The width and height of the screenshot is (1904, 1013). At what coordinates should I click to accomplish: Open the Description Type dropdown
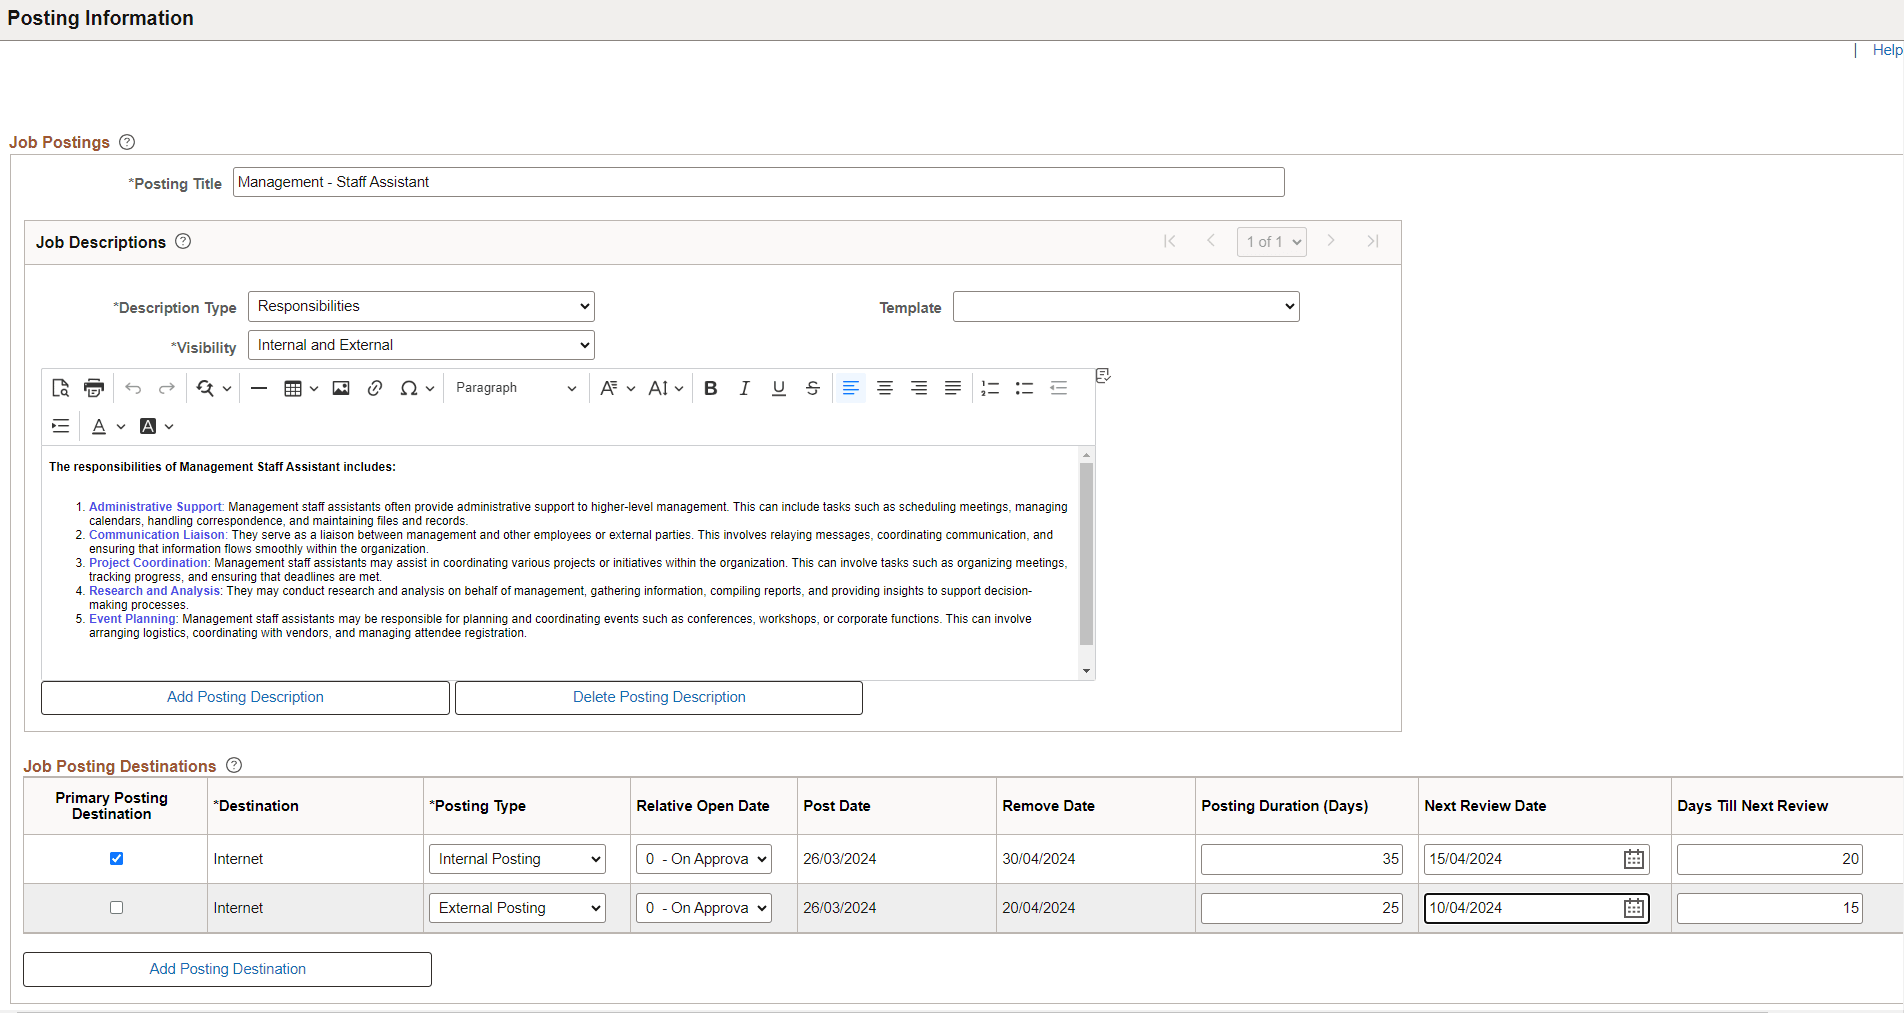[420, 306]
